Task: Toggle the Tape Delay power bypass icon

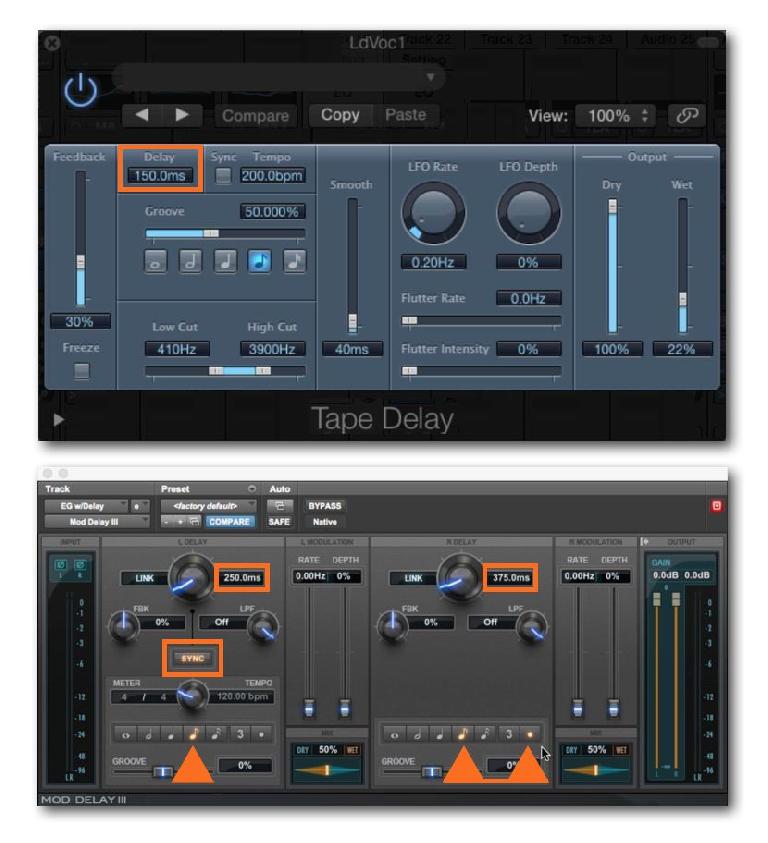Action: pos(81,90)
